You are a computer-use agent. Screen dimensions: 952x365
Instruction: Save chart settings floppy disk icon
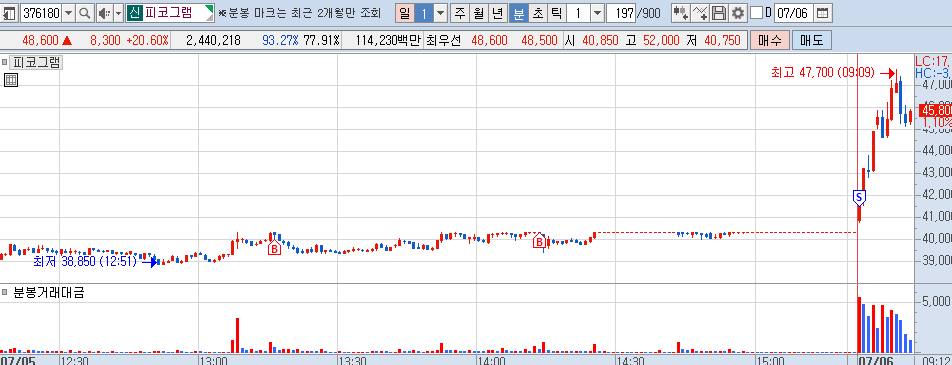tap(719, 13)
